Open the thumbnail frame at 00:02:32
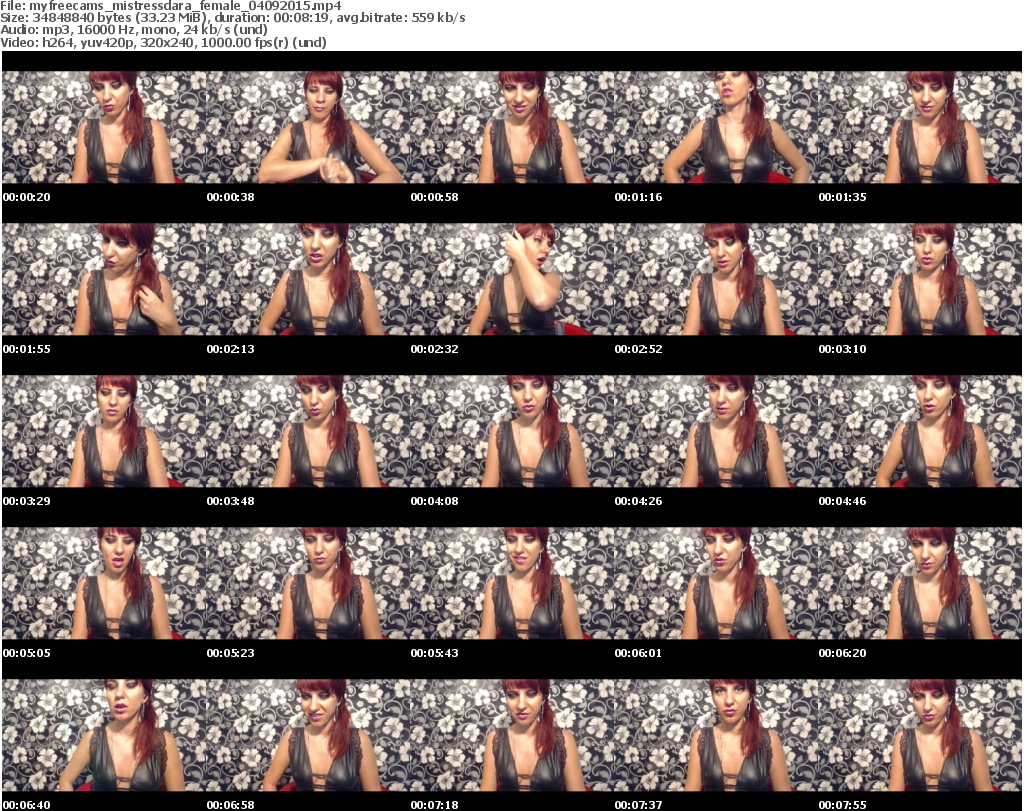This screenshot has height=811, width=1024. click(512, 279)
